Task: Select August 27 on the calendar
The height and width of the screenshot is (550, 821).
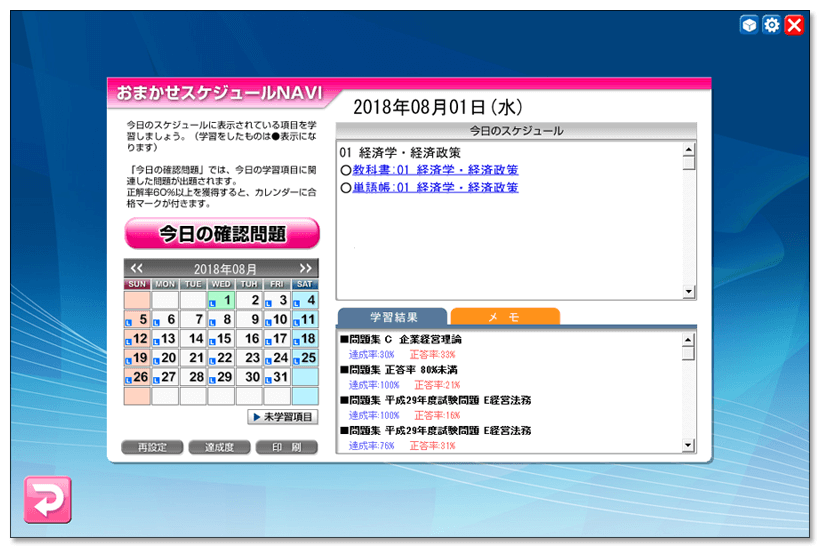Action: point(165,377)
